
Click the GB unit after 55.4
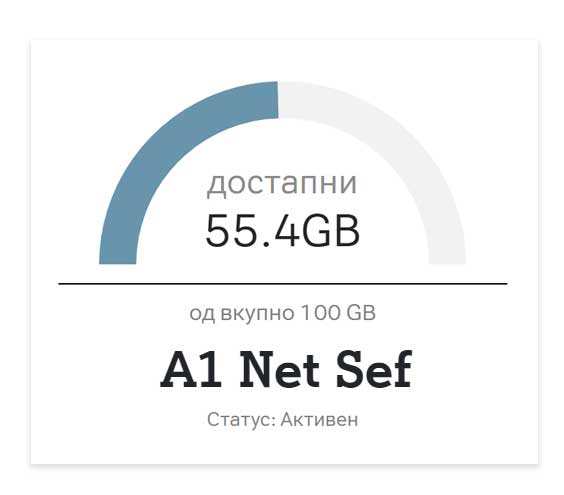pyautogui.click(x=330, y=230)
